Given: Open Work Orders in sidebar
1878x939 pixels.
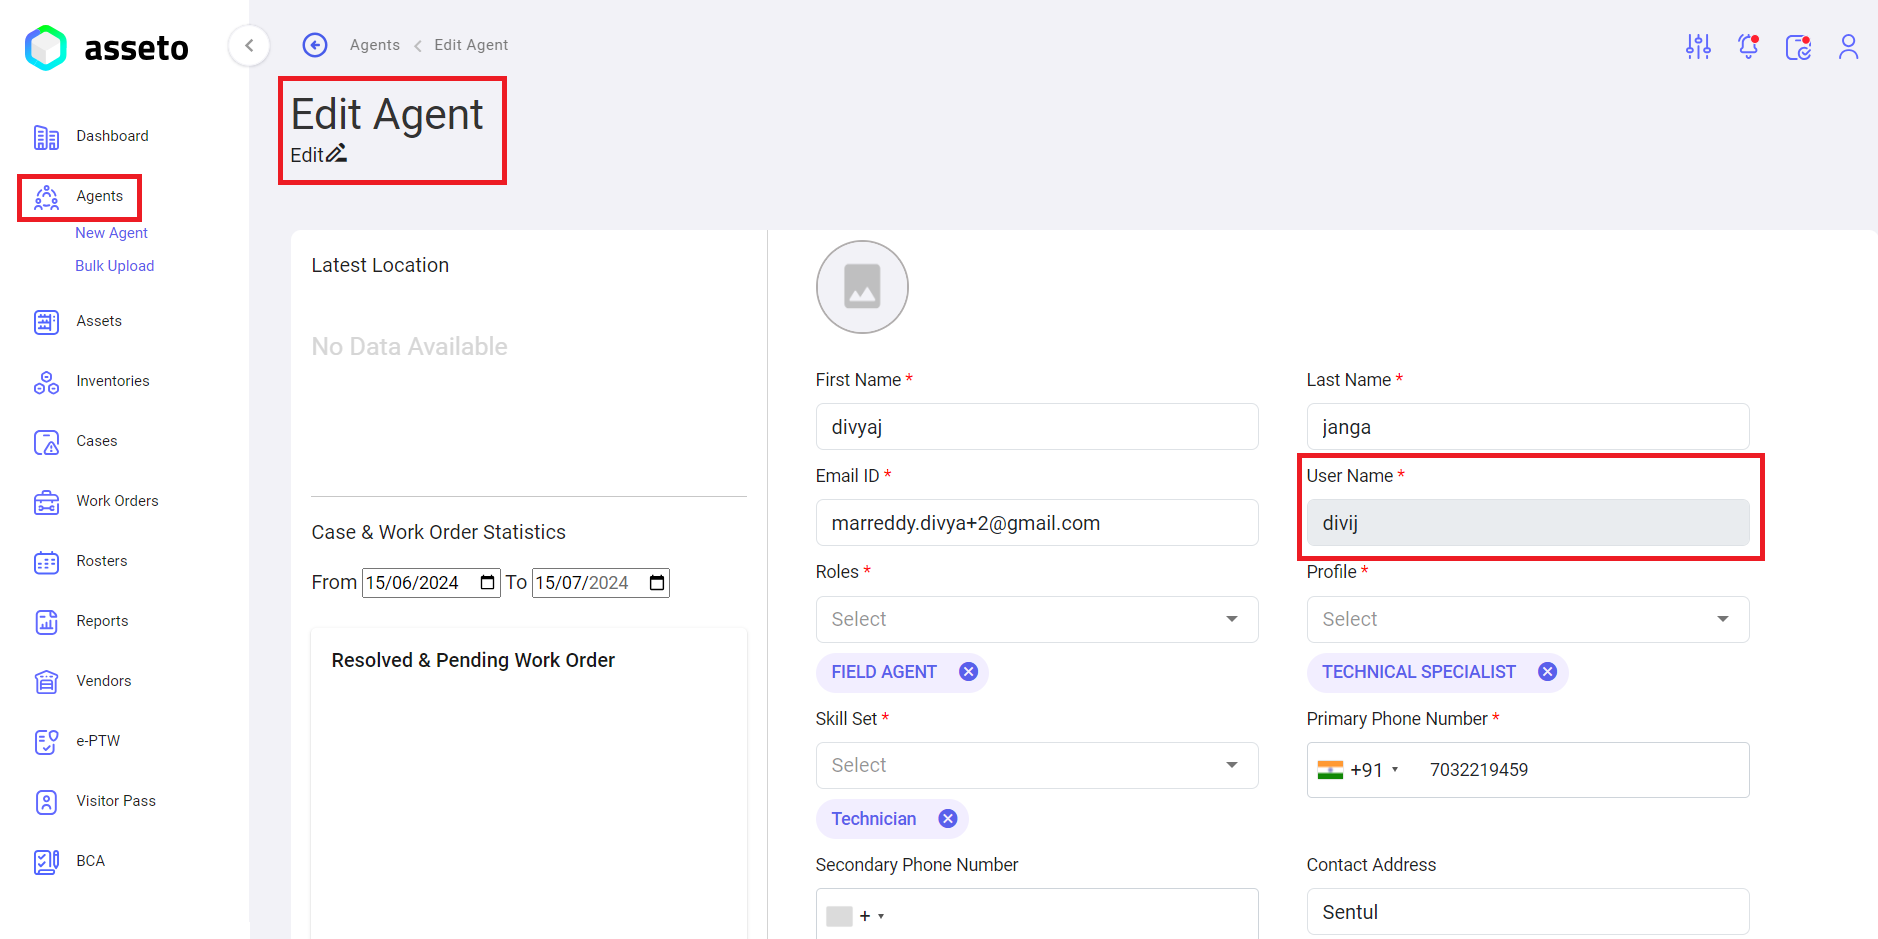Looking at the screenshot, I should pyautogui.click(x=117, y=501).
